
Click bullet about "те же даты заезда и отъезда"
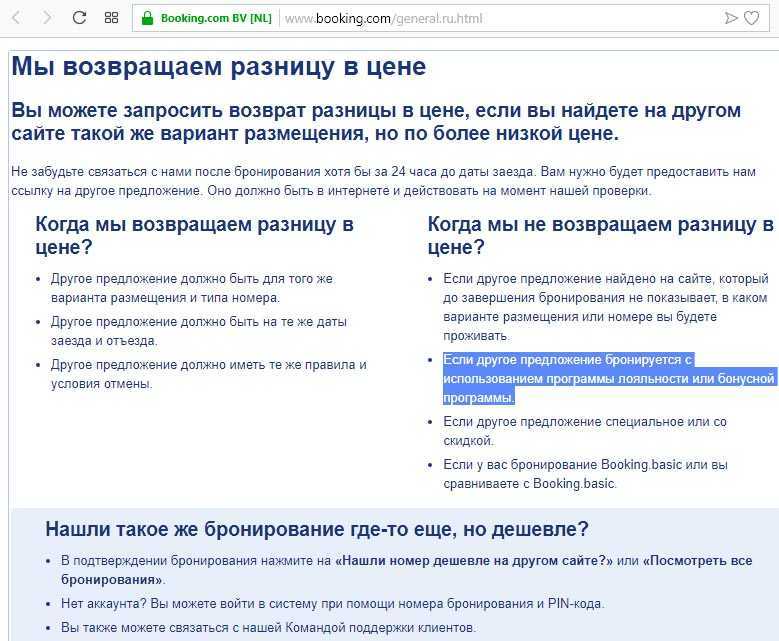(199, 331)
